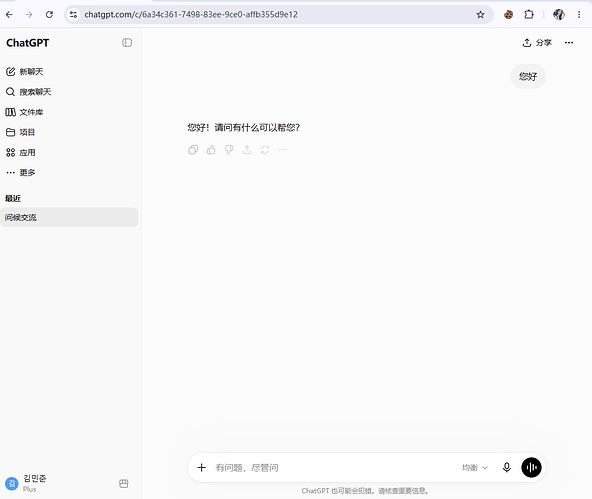Viewport: 592px width, 499px height.
Task: Click the microphone dictation icon
Action: [507, 468]
